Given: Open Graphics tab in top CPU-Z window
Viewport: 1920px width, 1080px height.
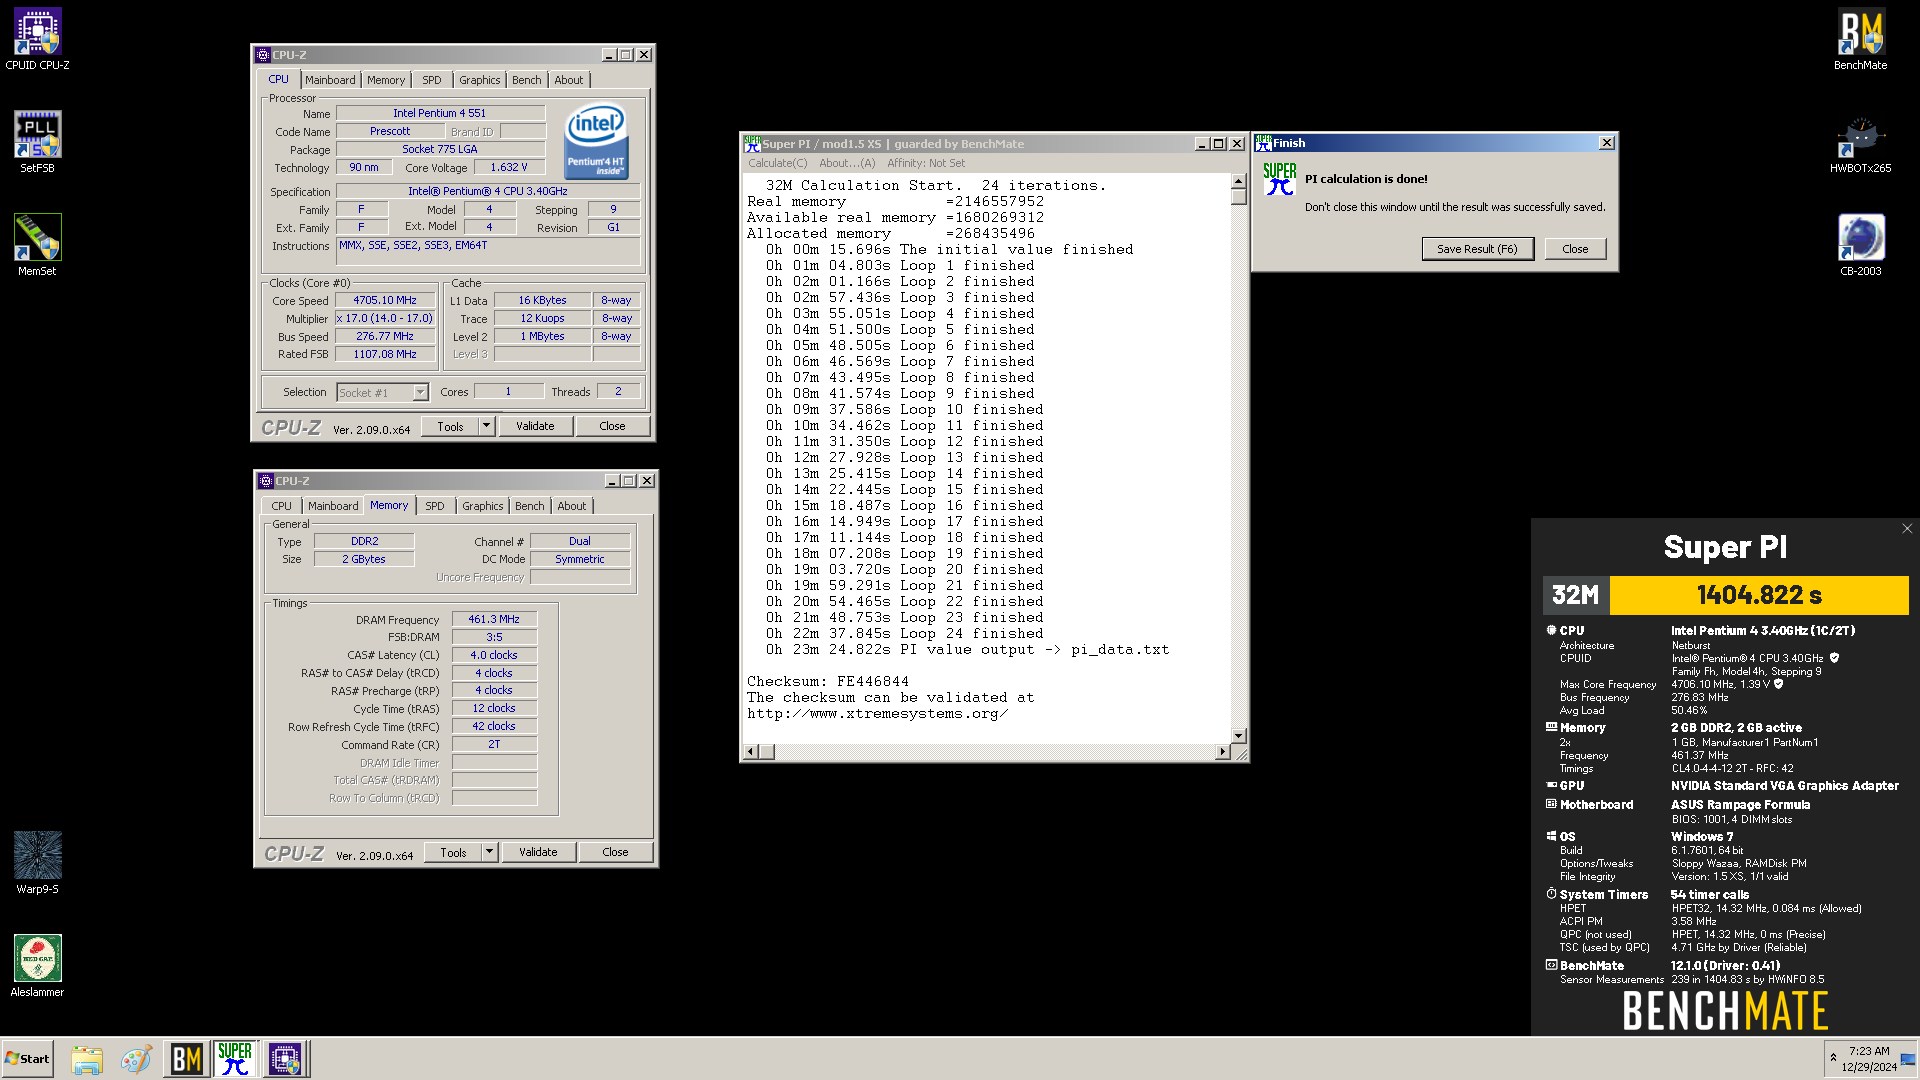Looking at the screenshot, I should (x=479, y=80).
